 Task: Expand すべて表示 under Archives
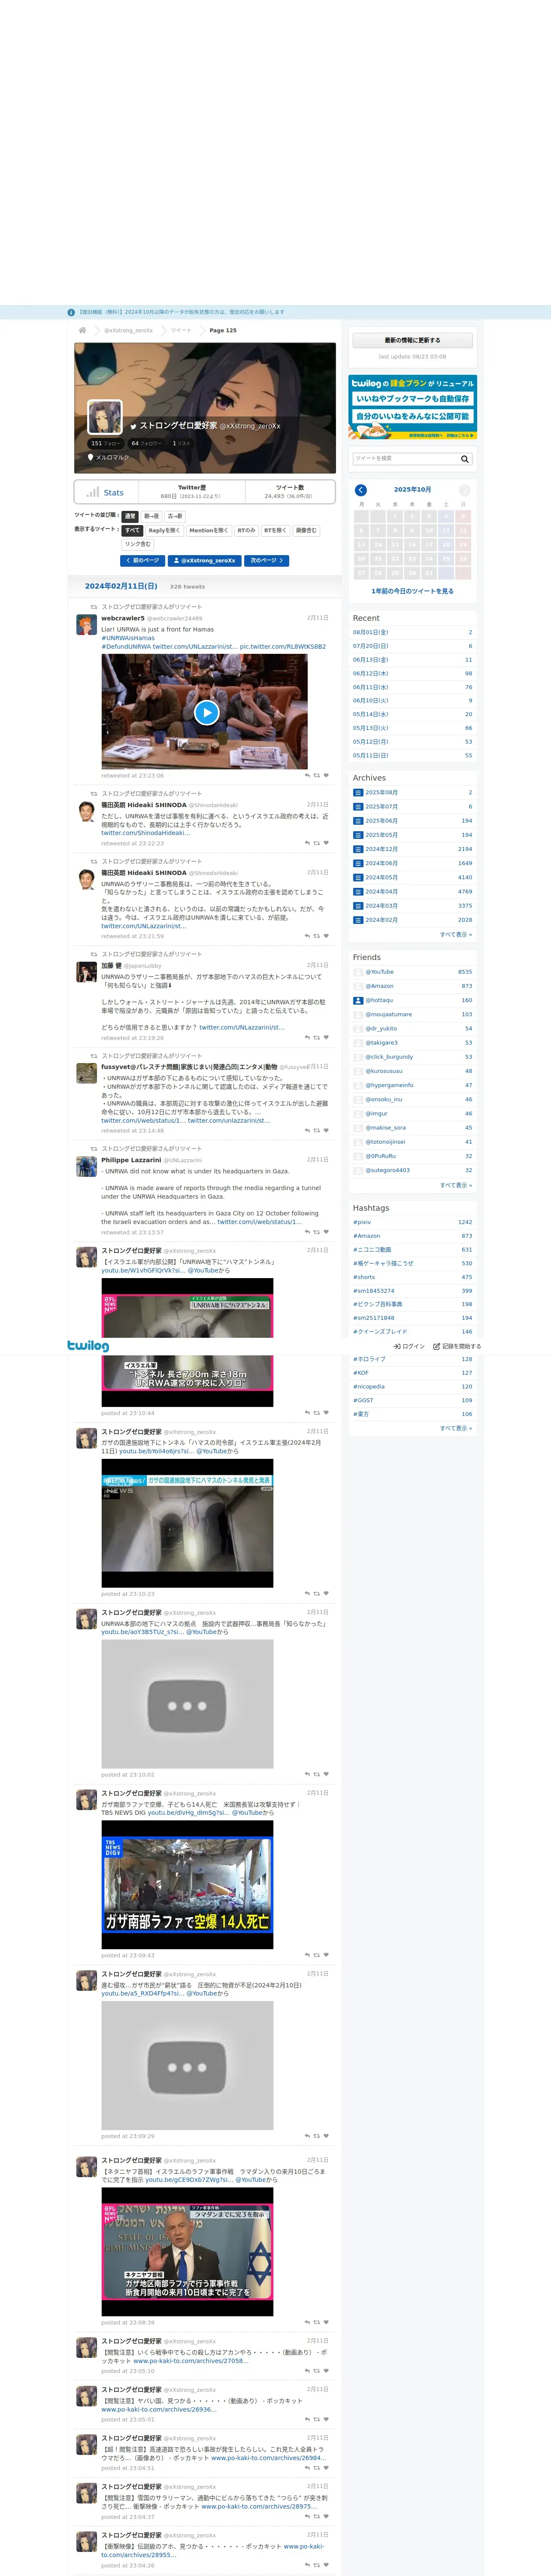(456, 935)
